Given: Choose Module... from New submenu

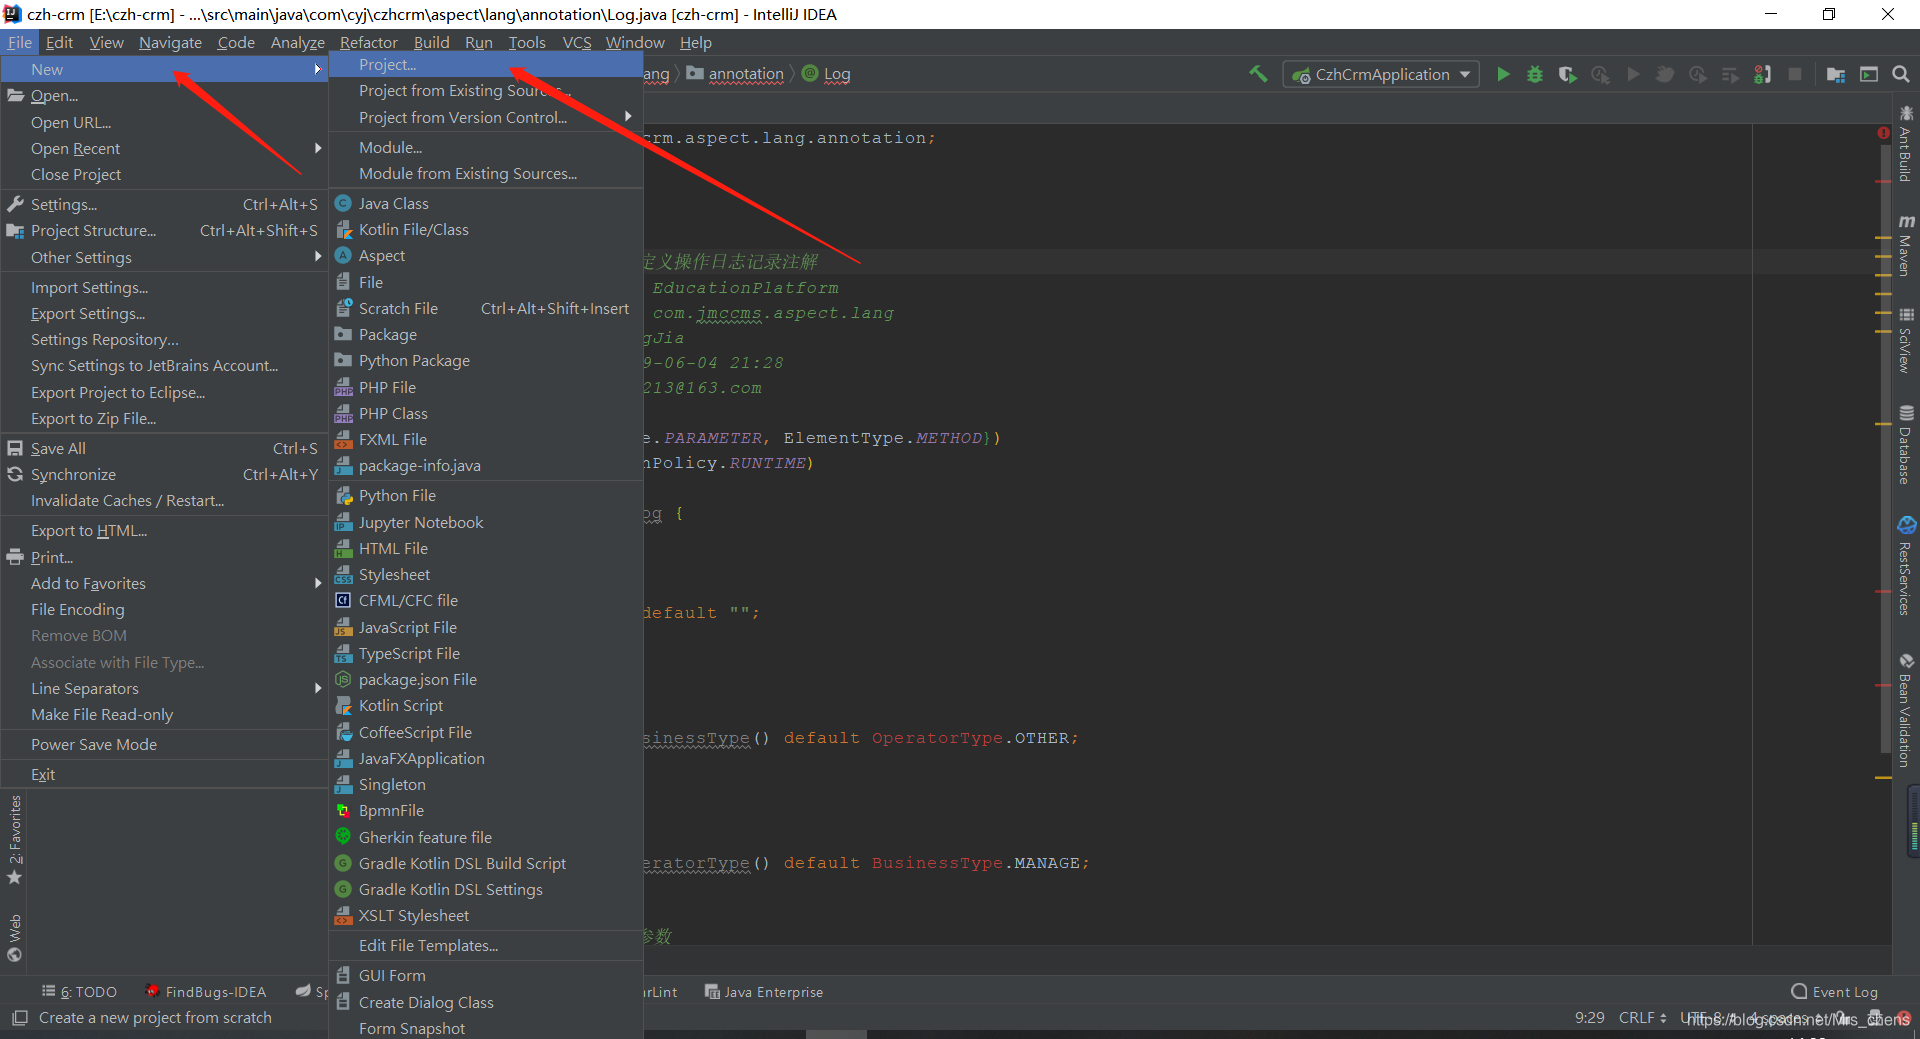Looking at the screenshot, I should [x=486, y=147].
